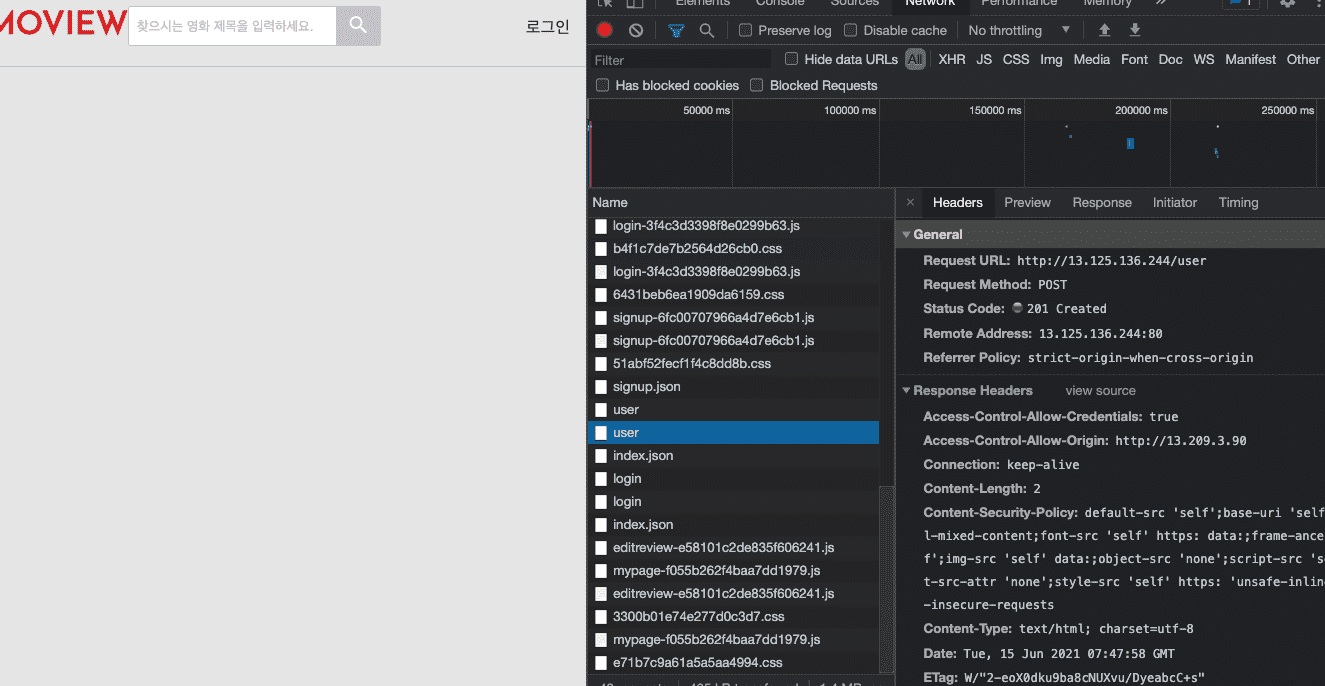Collapse the General section

[x=906, y=235]
